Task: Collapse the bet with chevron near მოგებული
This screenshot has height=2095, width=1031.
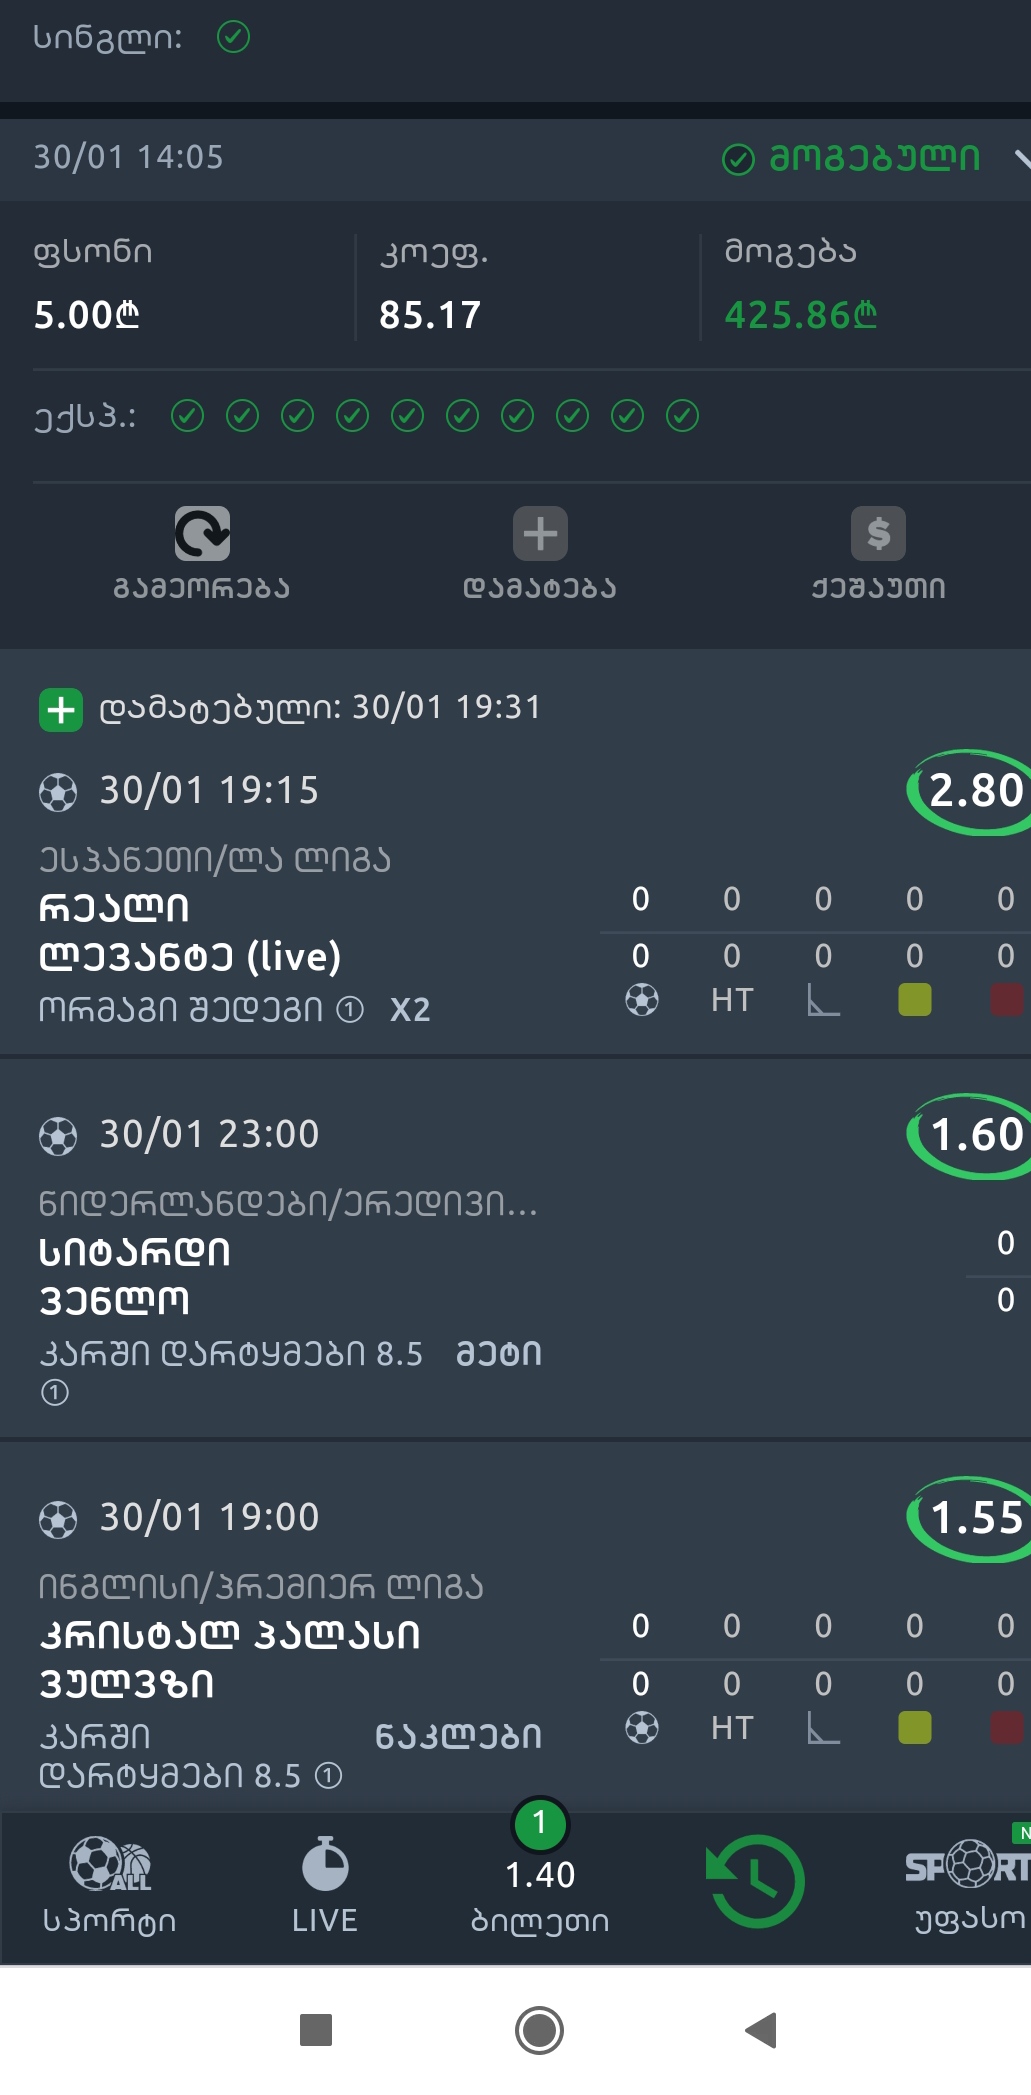Action: pos(1020,158)
